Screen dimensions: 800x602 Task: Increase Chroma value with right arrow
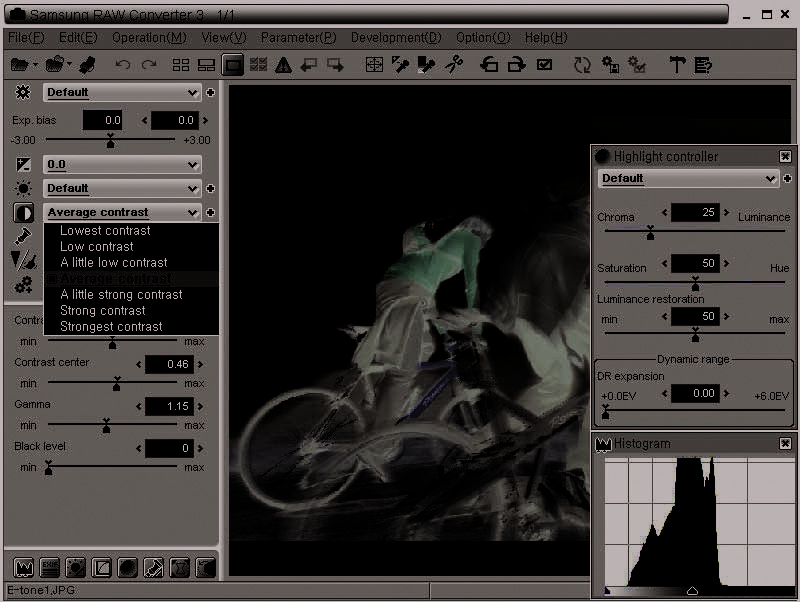coord(727,212)
